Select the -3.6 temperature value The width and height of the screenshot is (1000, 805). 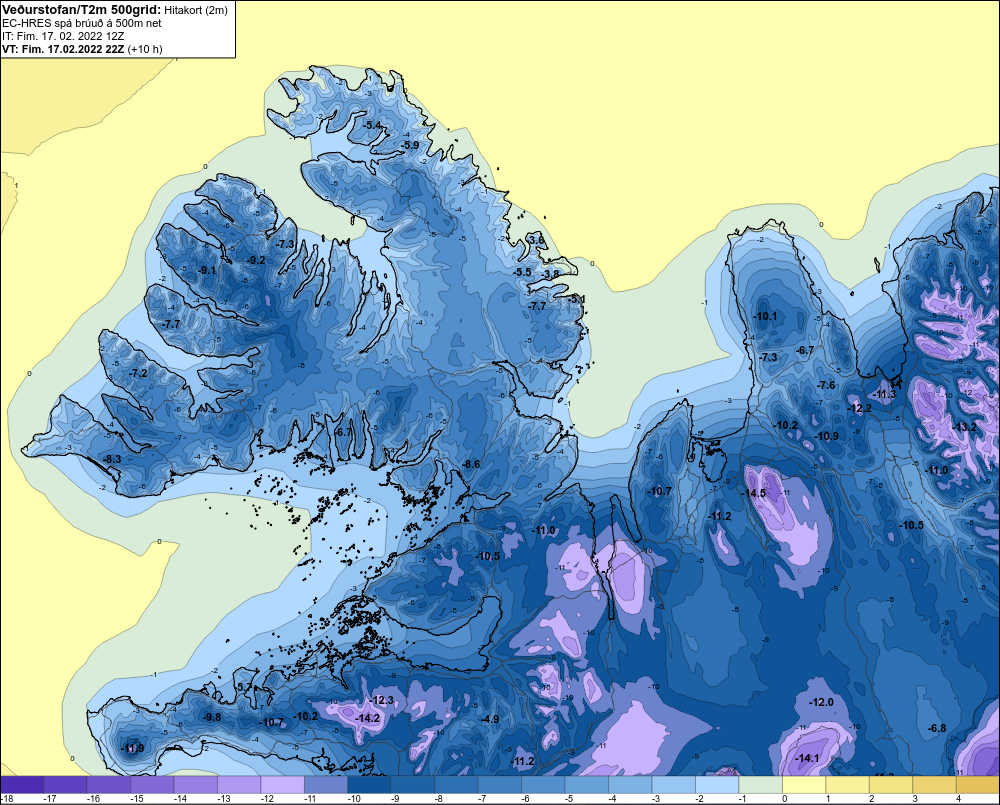[536, 240]
